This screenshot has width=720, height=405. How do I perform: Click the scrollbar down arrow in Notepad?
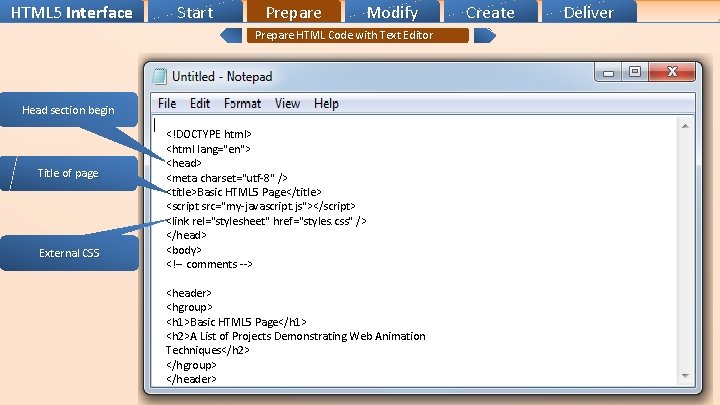pos(685,376)
